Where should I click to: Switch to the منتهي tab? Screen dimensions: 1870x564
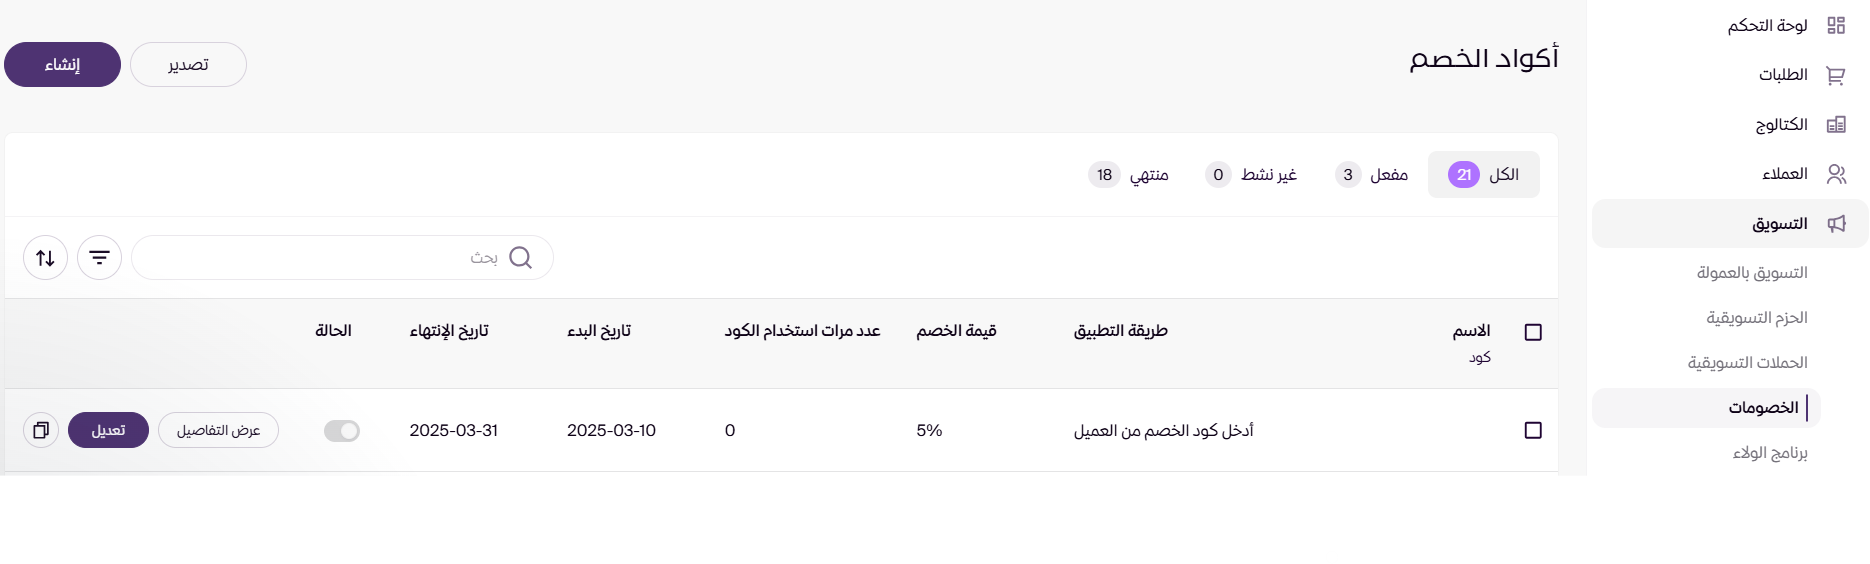point(1129,175)
